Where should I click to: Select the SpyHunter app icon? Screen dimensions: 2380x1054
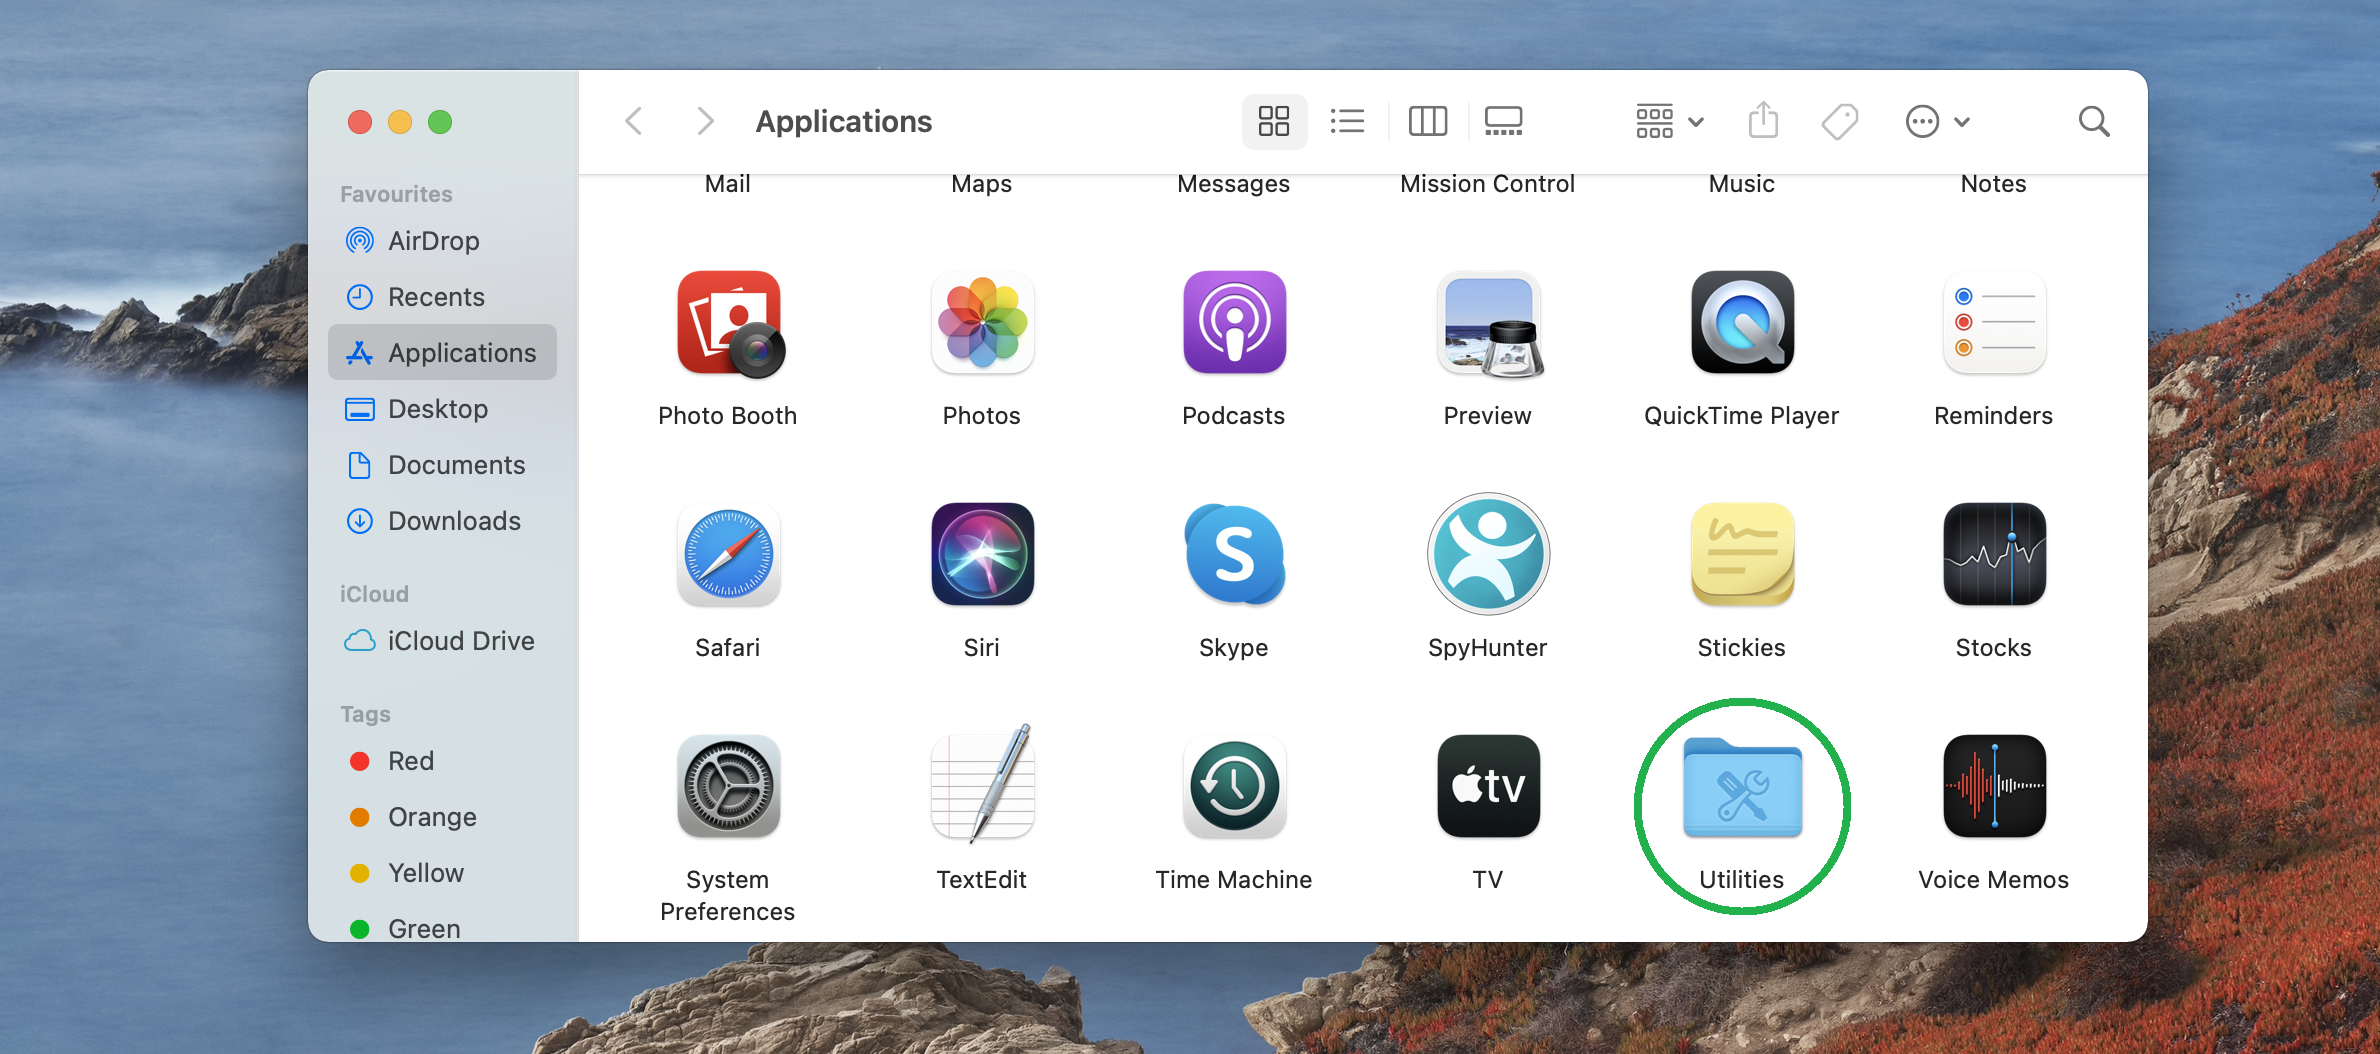(x=1488, y=554)
